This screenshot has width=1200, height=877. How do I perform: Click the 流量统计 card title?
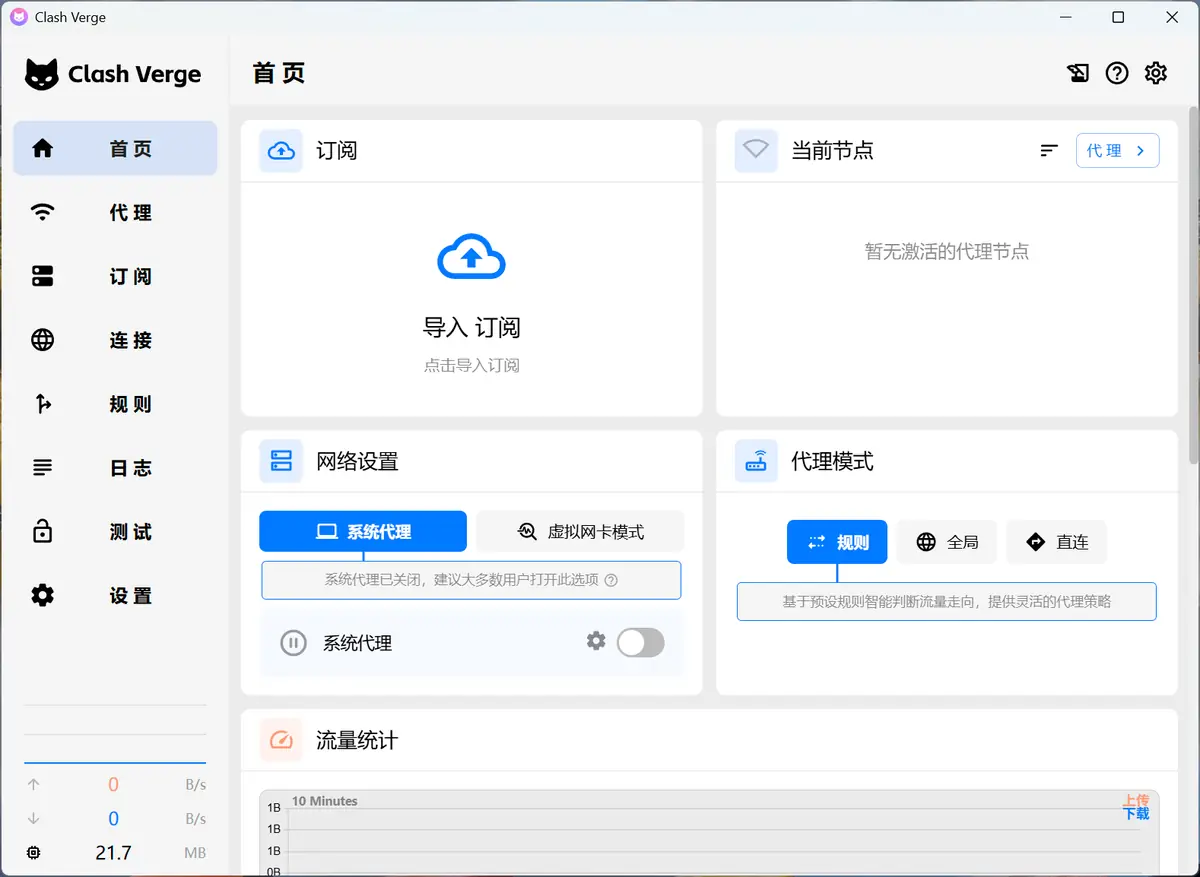point(358,741)
